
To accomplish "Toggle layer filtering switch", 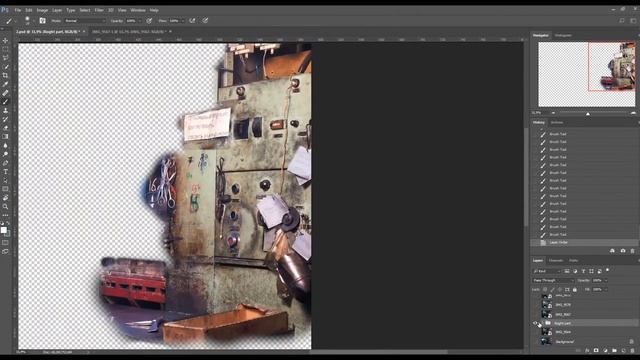I will click(x=607, y=270).
